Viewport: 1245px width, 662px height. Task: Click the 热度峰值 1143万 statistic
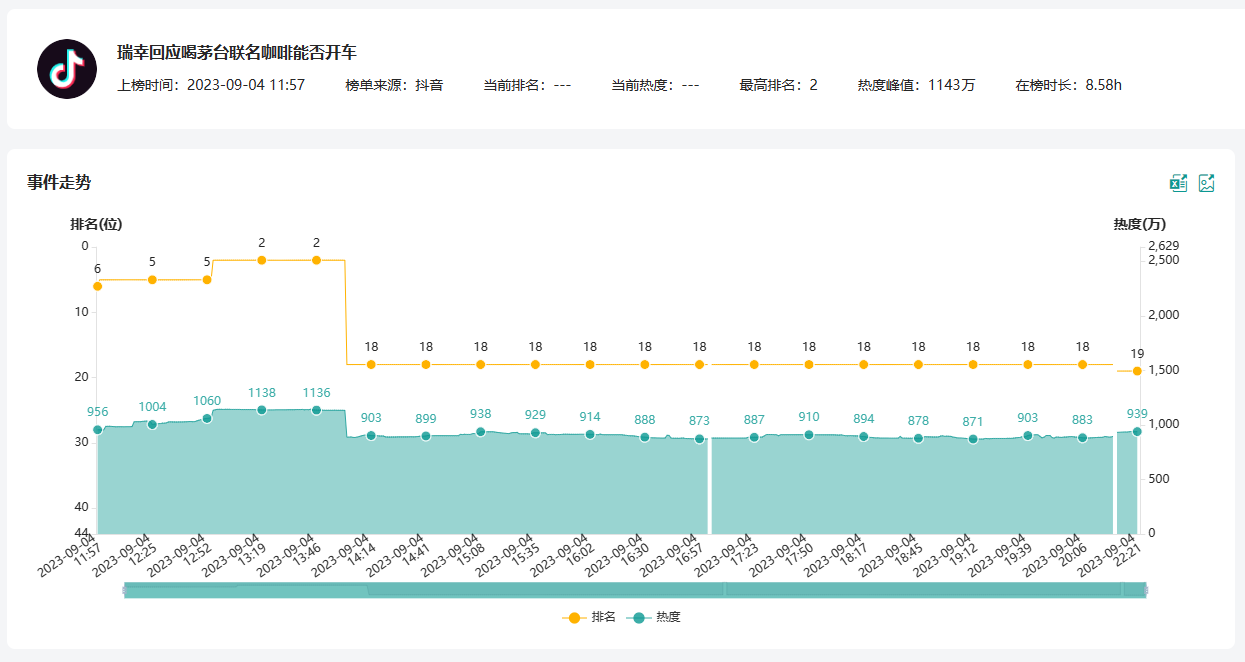(916, 85)
